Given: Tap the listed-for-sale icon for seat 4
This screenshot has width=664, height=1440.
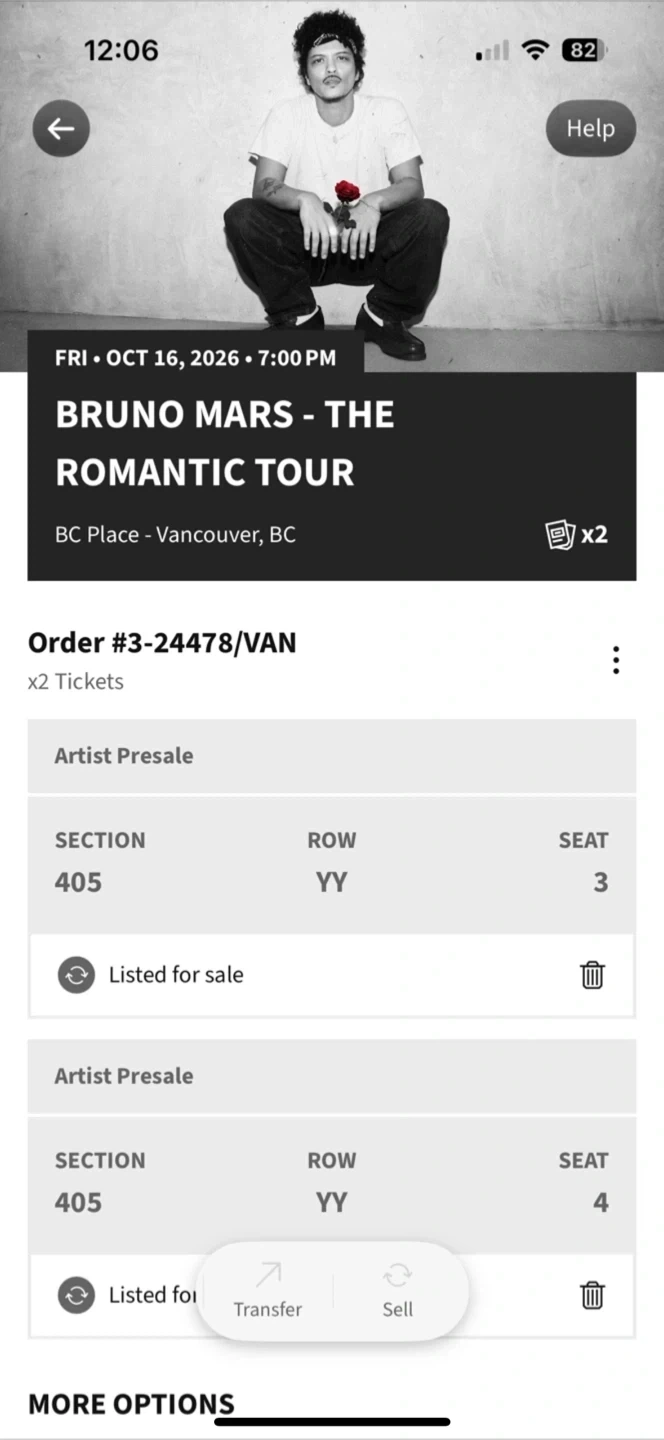Looking at the screenshot, I should tap(76, 1295).
